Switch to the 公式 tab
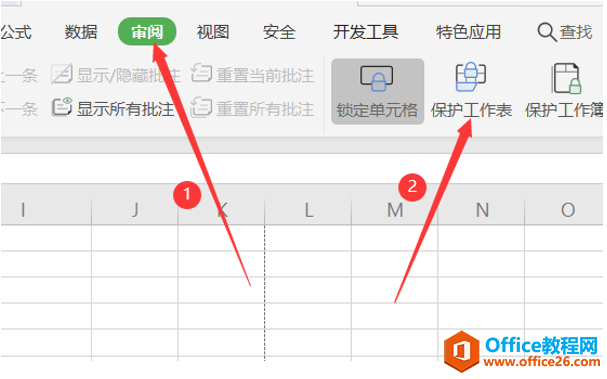The height and width of the screenshot is (379, 607). click(x=15, y=32)
